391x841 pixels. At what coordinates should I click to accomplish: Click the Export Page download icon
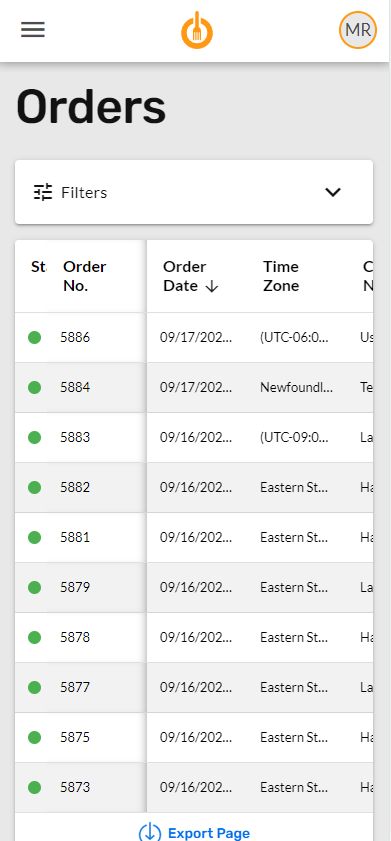(150, 832)
